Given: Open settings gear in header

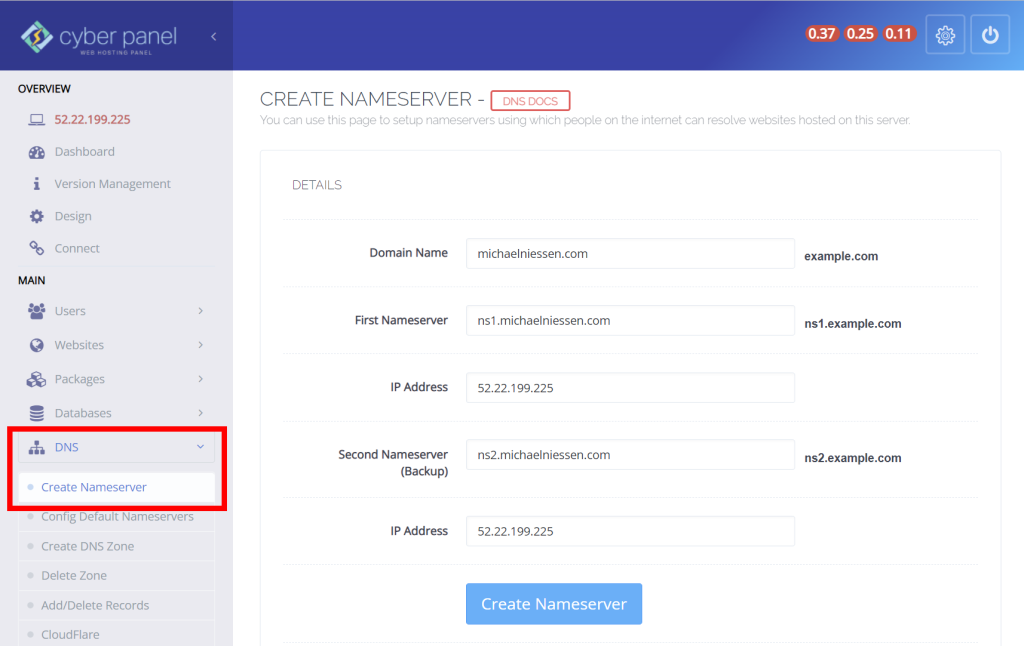Looking at the screenshot, I should click(x=945, y=35).
